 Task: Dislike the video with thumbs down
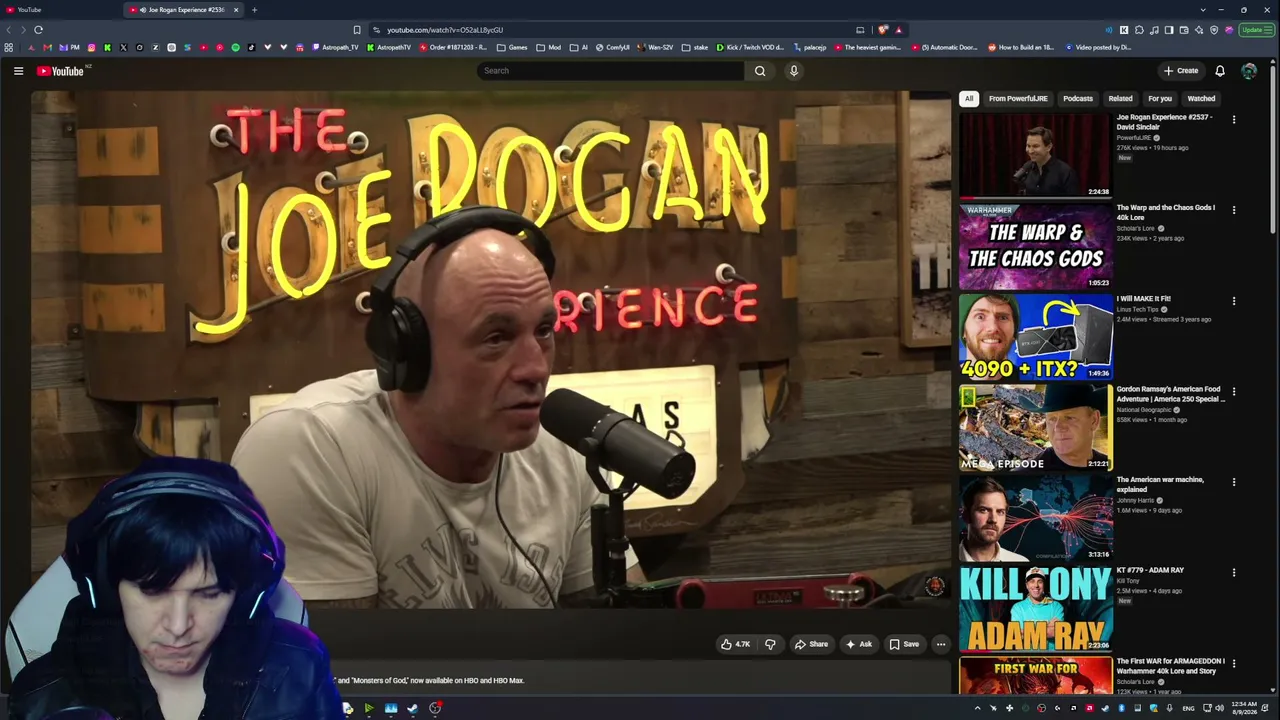tap(770, 644)
